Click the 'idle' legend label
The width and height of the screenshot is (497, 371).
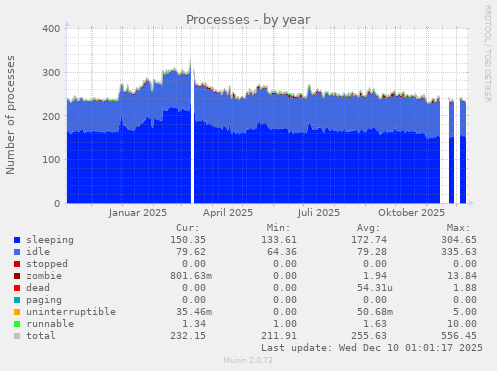tap(38, 252)
